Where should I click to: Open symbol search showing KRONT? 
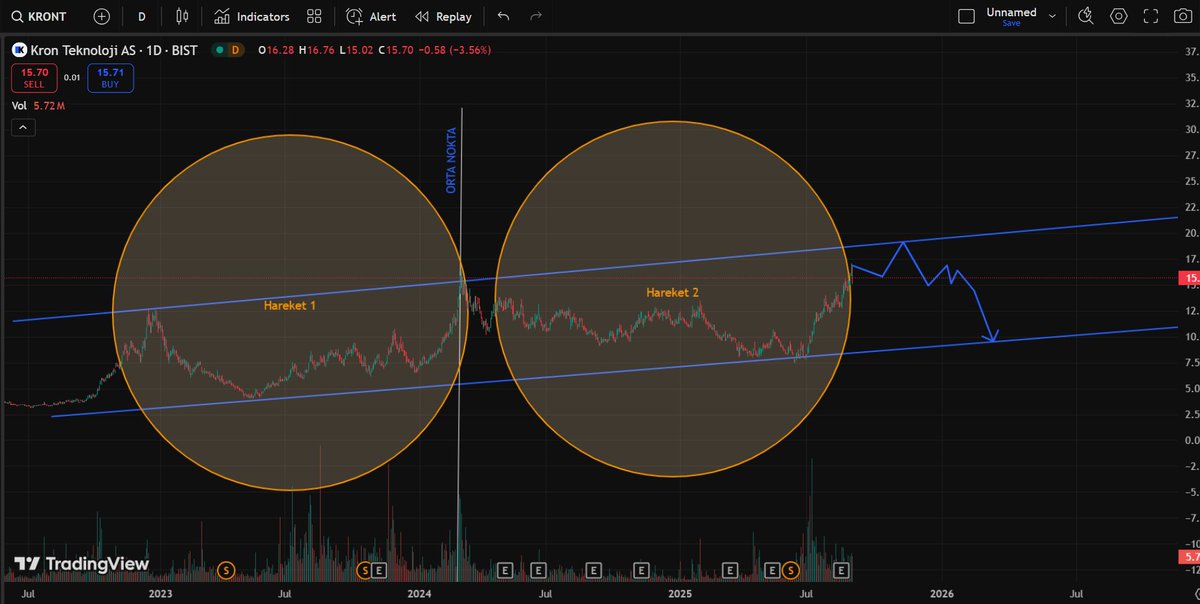(x=41, y=16)
